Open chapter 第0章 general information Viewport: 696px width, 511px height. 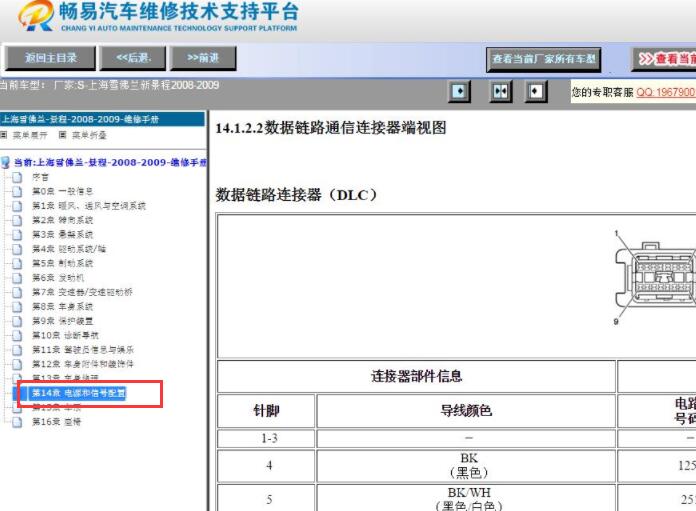point(63,191)
